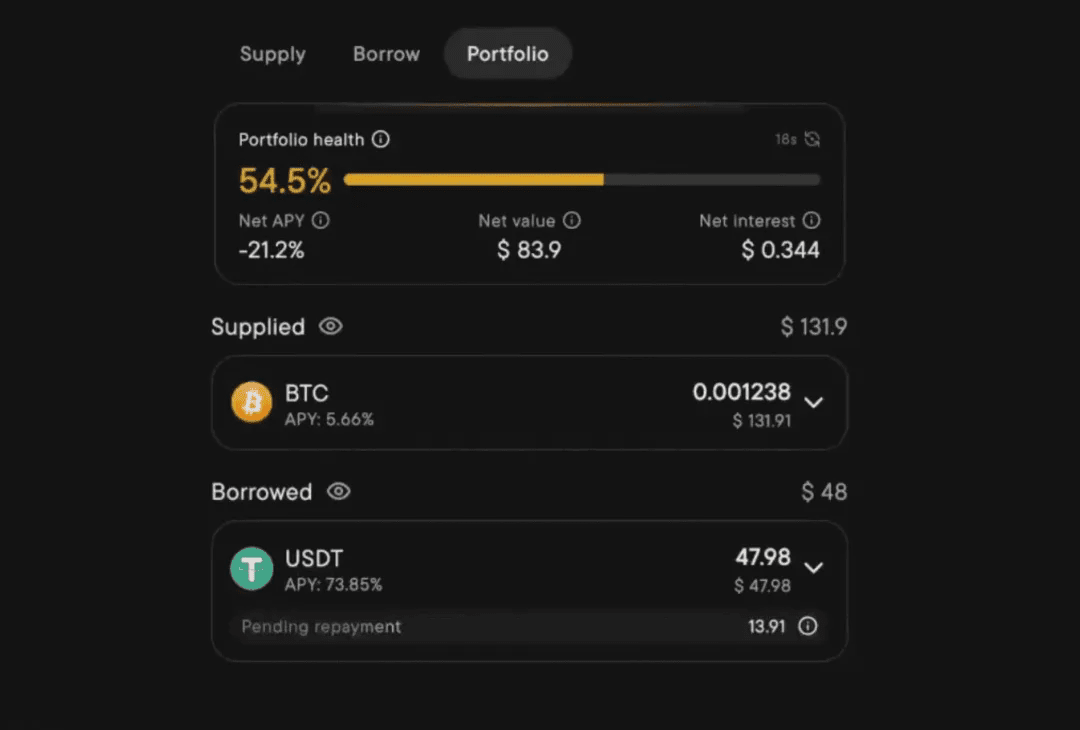Select the Portfolio tab
The width and height of the screenshot is (1080, 730).
point(508,54)
